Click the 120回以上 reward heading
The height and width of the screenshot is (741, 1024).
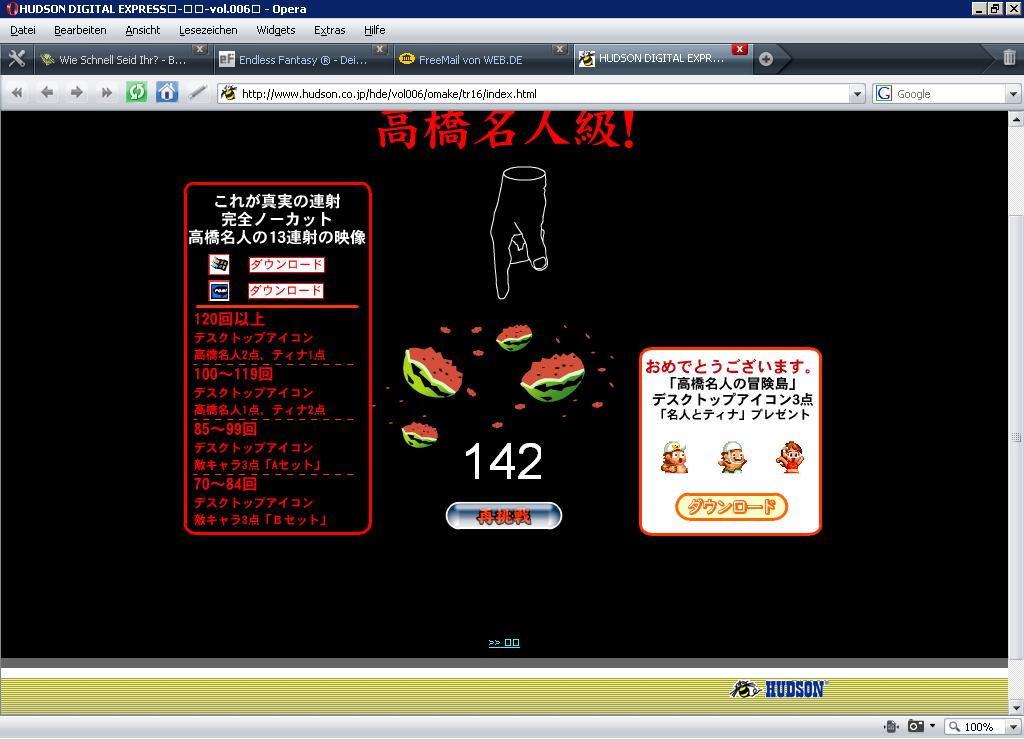click(x=229, y=319)
